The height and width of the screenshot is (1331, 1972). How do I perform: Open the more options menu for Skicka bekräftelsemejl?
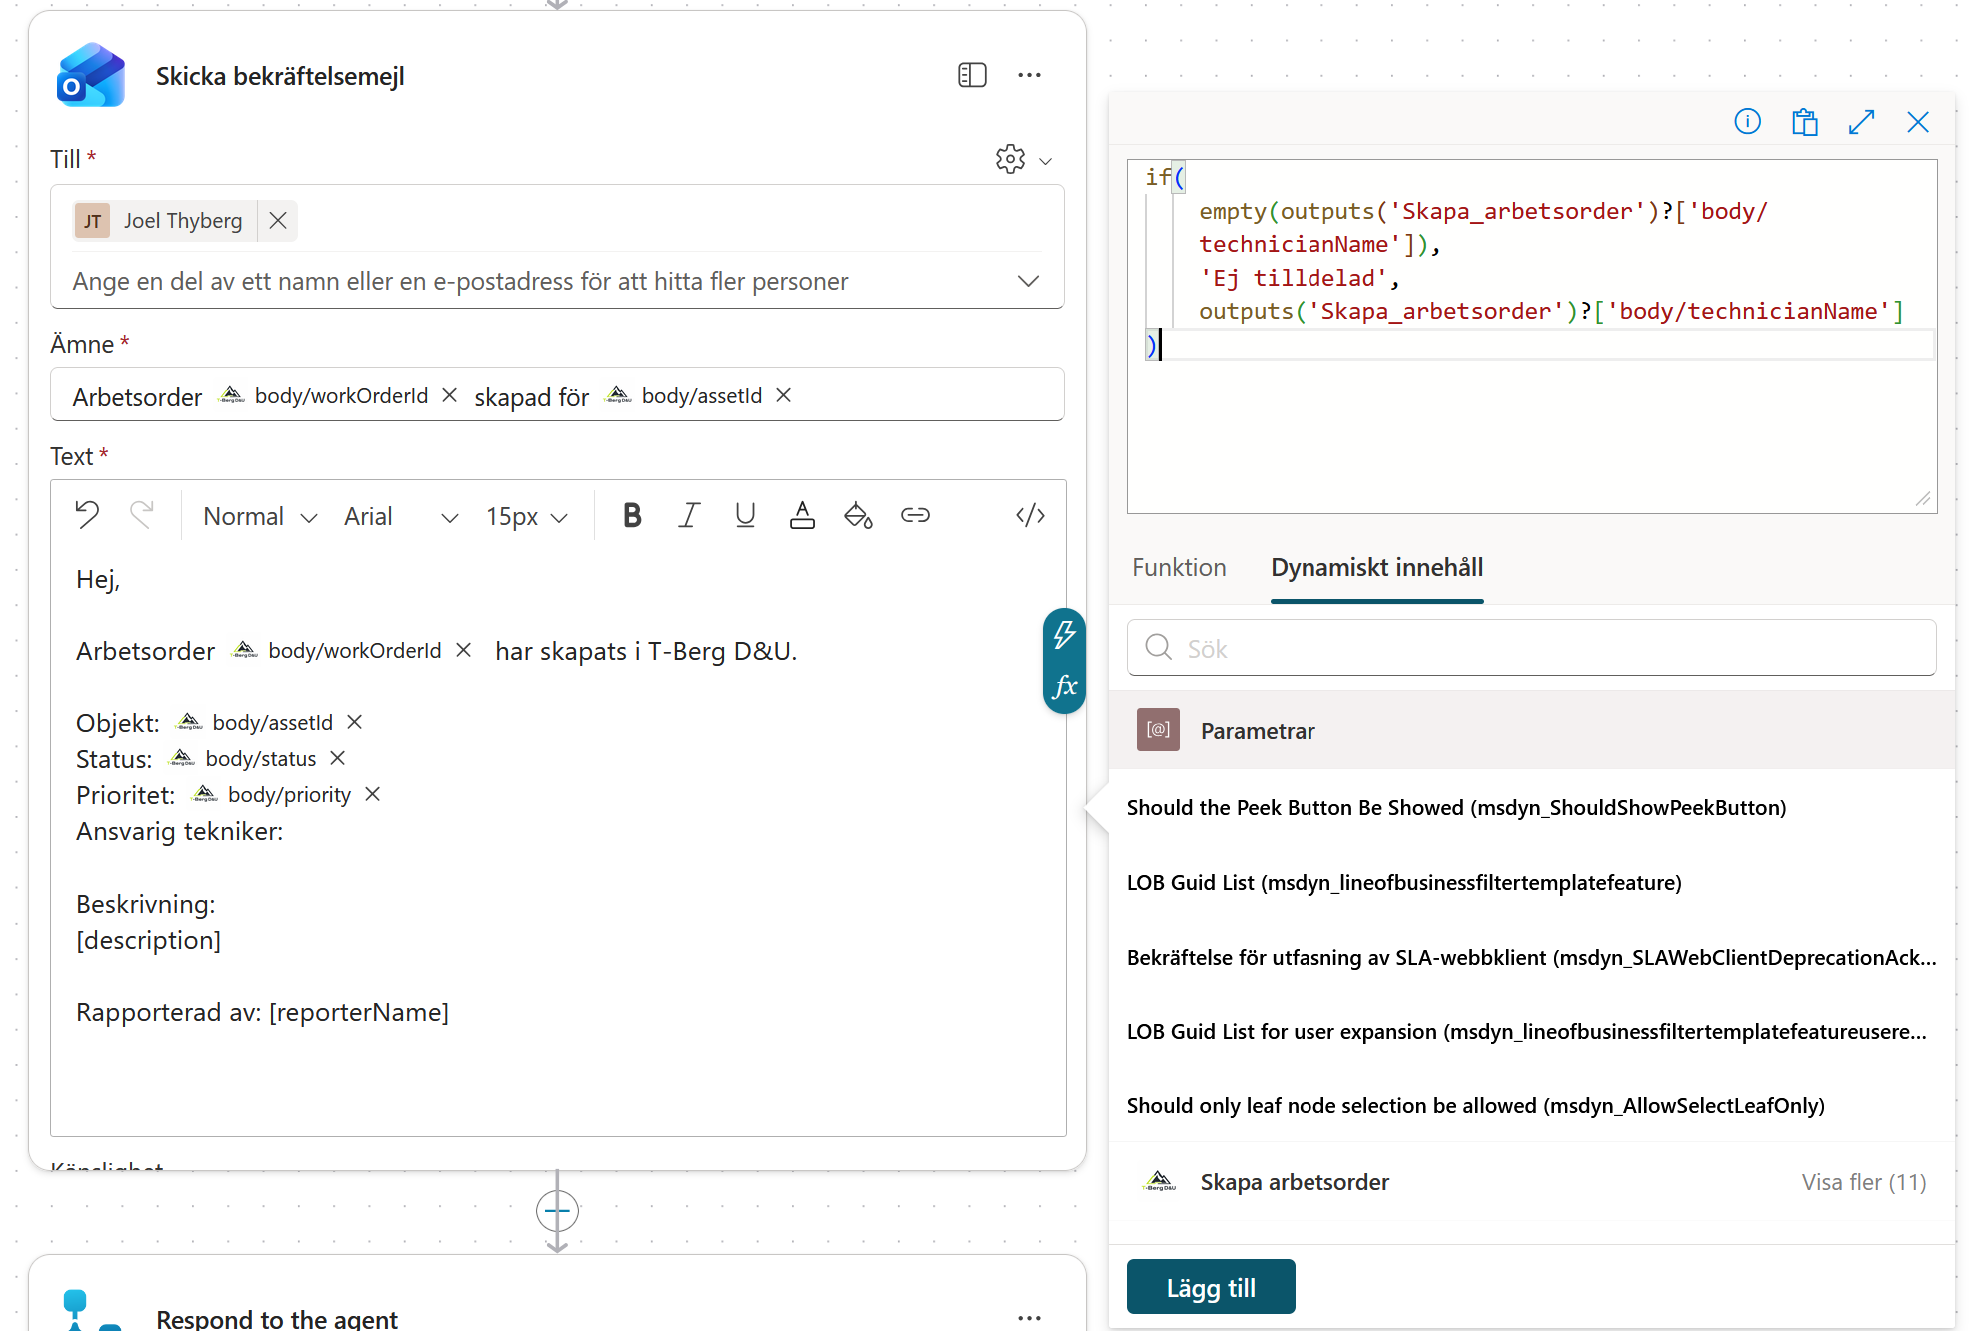click(x=1029, y=75)
